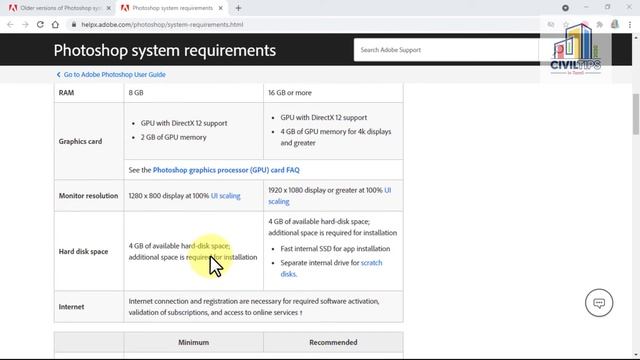This screenshot has height=360, width=640.
Task: Select the Photoshop system requirements tab
Action: tap(172, 8)
